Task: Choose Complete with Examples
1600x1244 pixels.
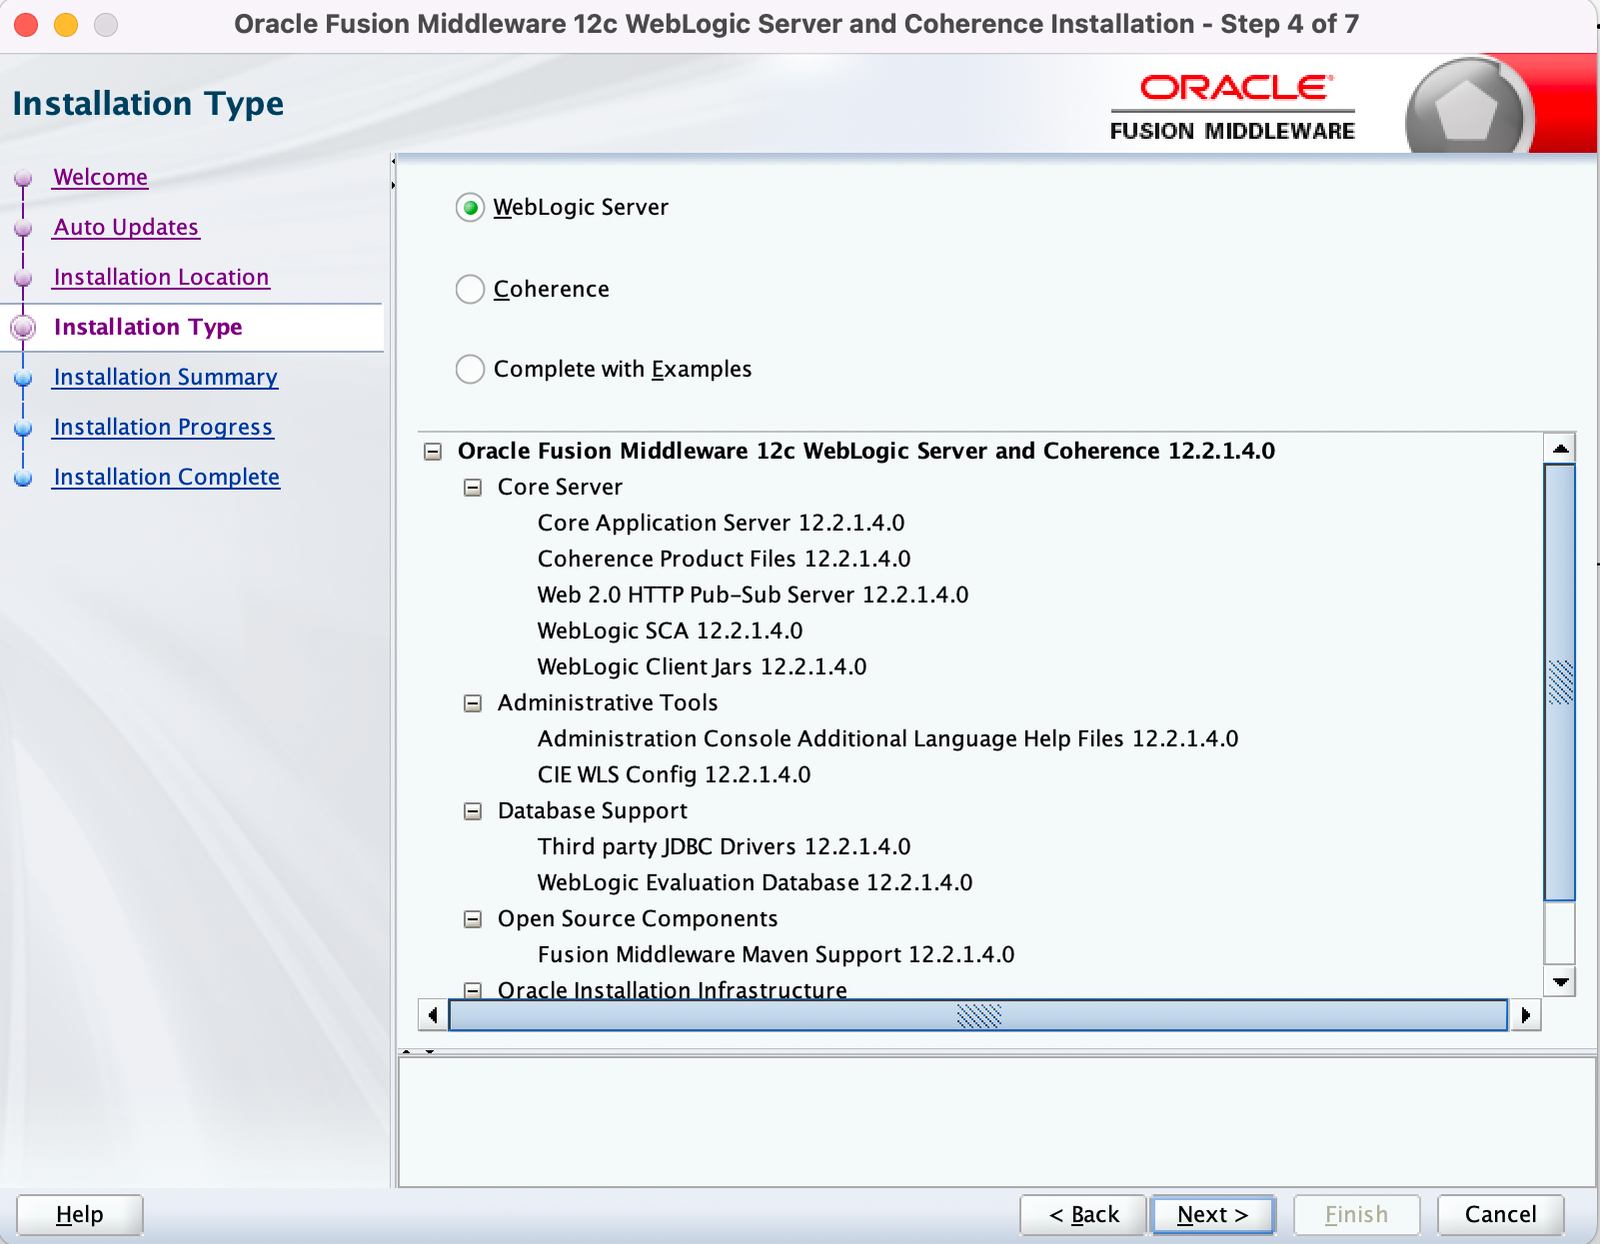Action: [x=470, y=369]
